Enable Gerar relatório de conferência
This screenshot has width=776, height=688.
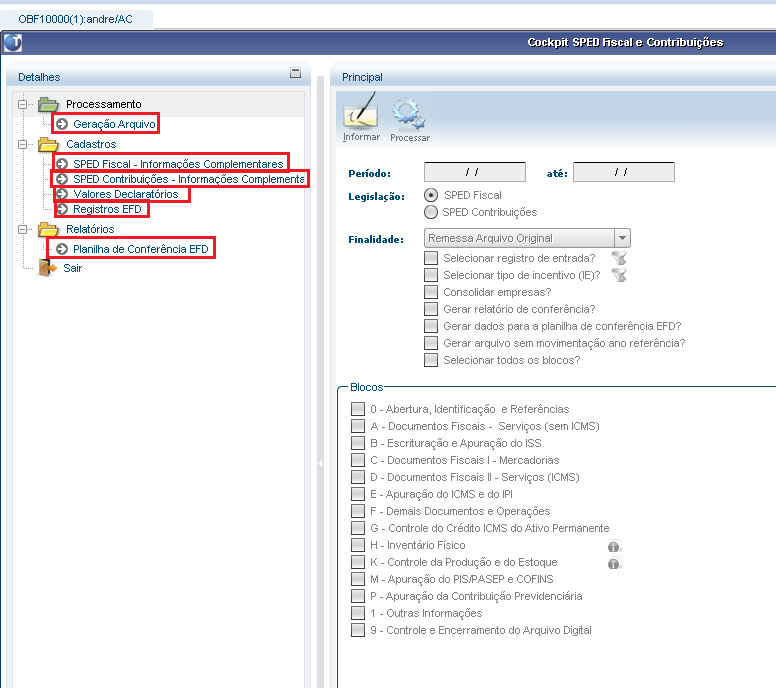431,309
